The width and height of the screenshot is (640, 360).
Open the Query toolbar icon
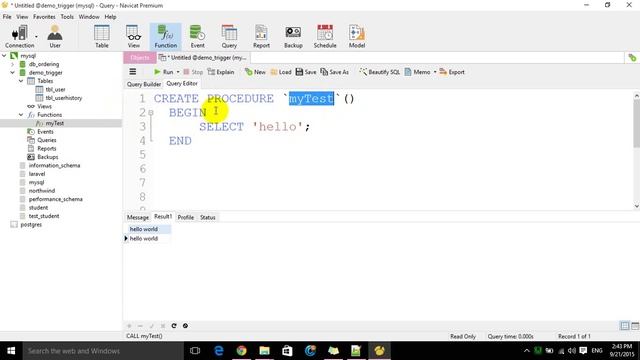pyautogui.click(x=229, y=36)
